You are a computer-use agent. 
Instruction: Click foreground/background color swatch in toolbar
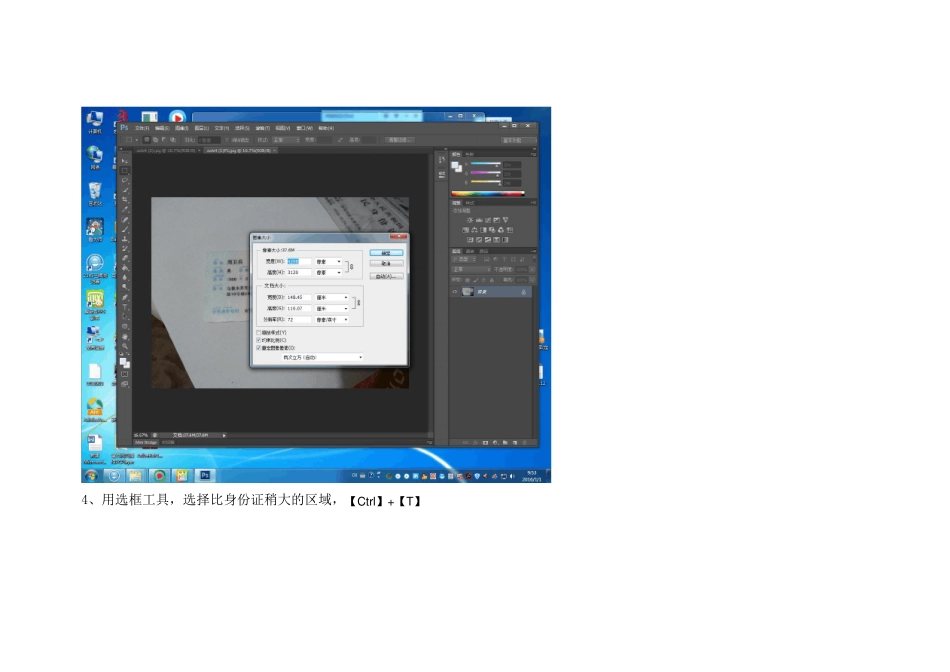pos(124,362)
